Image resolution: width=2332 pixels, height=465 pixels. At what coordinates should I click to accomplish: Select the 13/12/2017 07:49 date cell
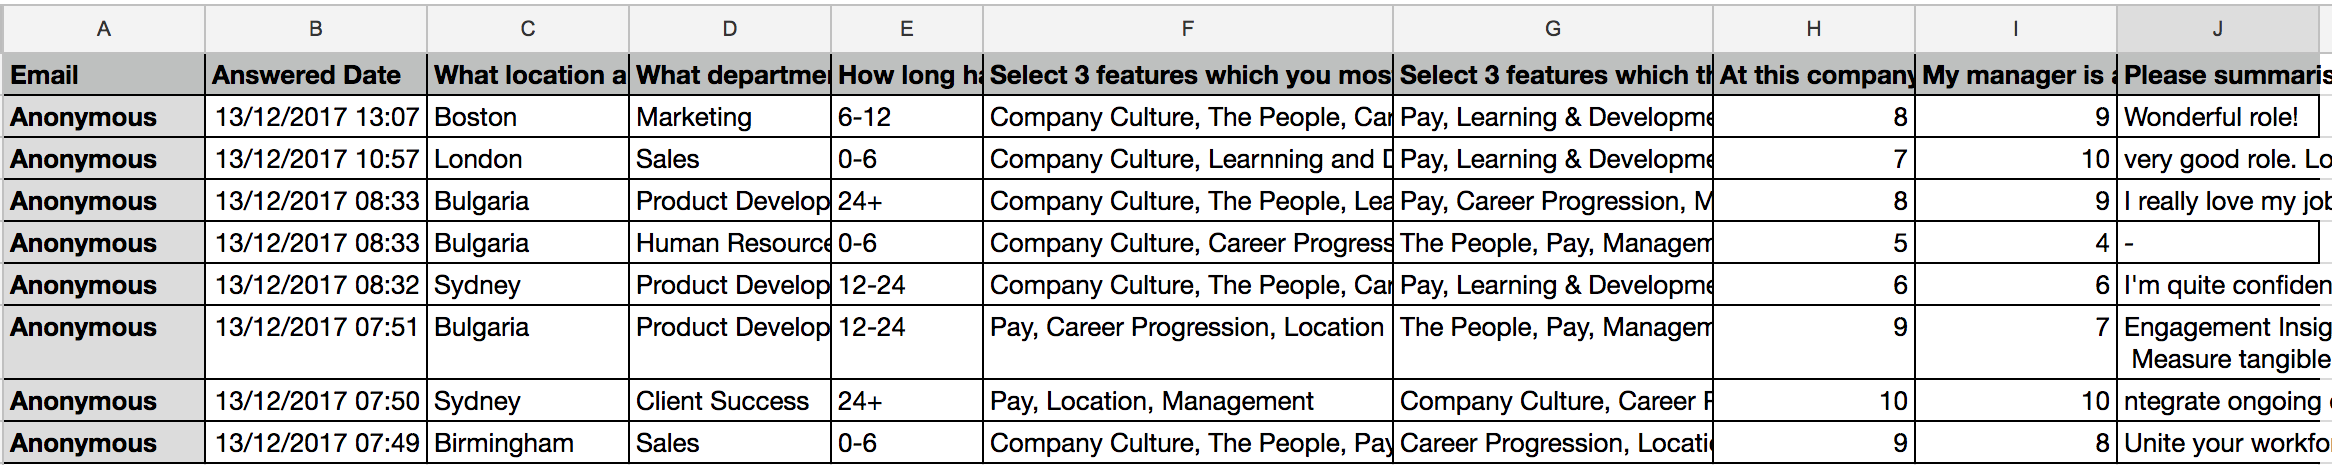click(316, 443)
